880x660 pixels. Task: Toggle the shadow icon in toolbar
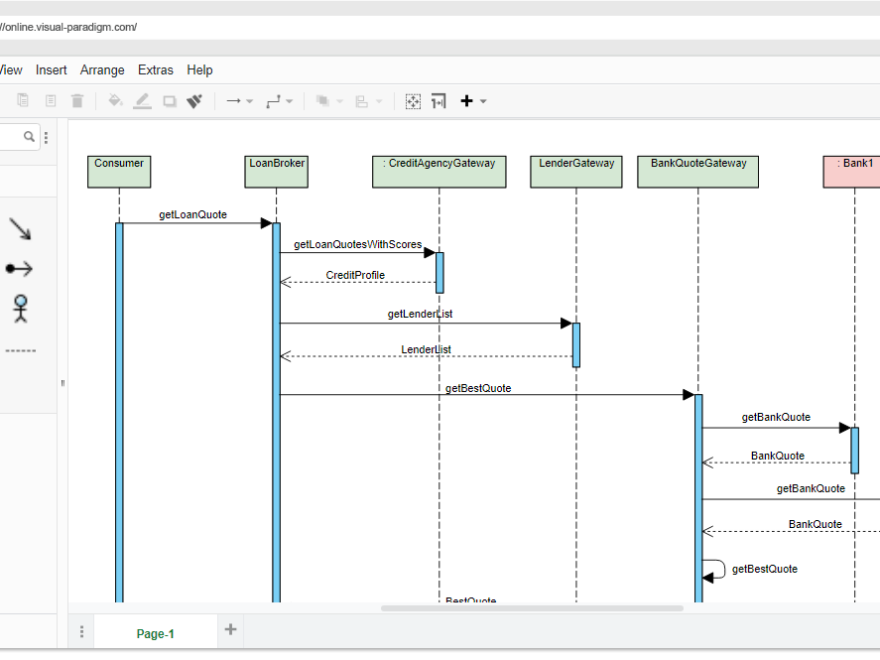169,102
